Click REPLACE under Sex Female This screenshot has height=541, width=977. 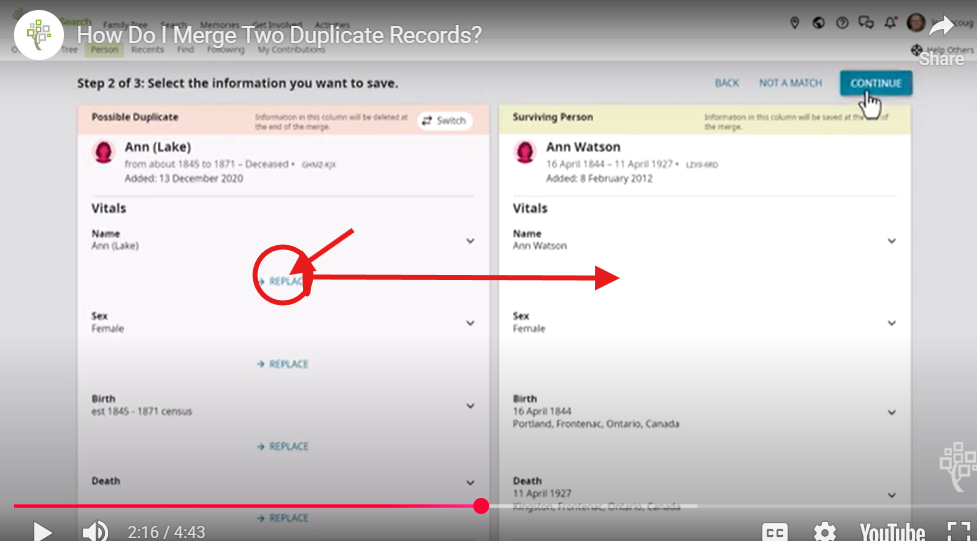pos(283,364)
